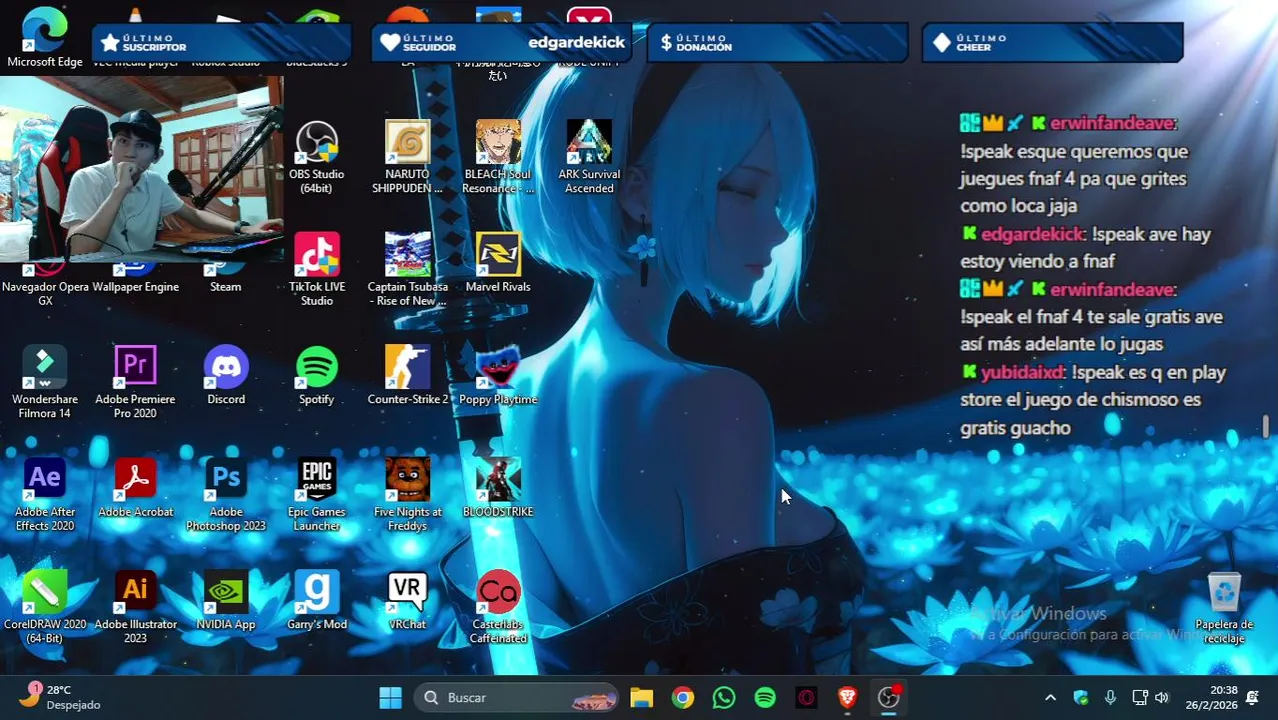Launch NARUTO SHIPPUDEN game icon
This screenshot has height=720, width=1278.
click(x=407, y=157)
